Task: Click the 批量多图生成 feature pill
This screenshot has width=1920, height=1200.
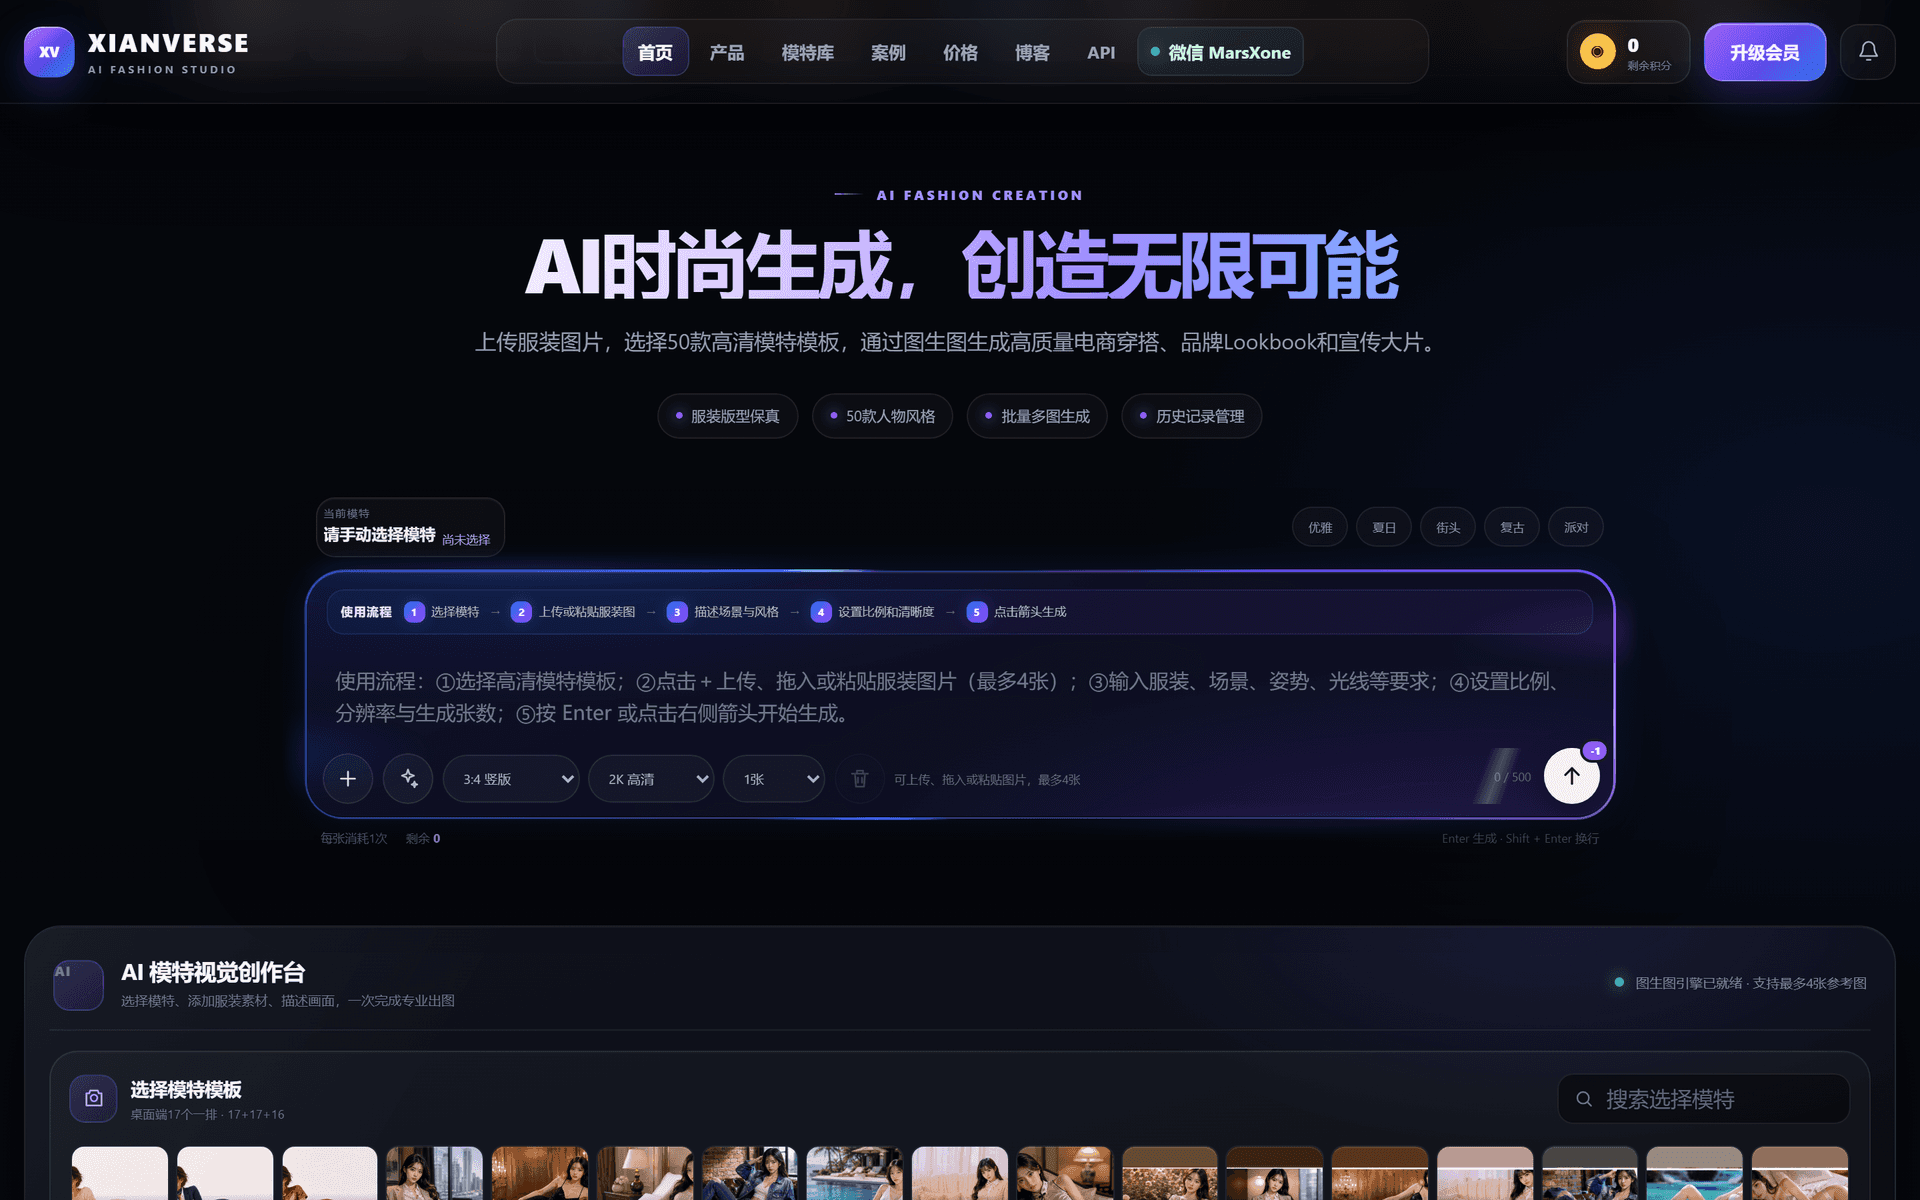Action: [x=1038, y=416]
